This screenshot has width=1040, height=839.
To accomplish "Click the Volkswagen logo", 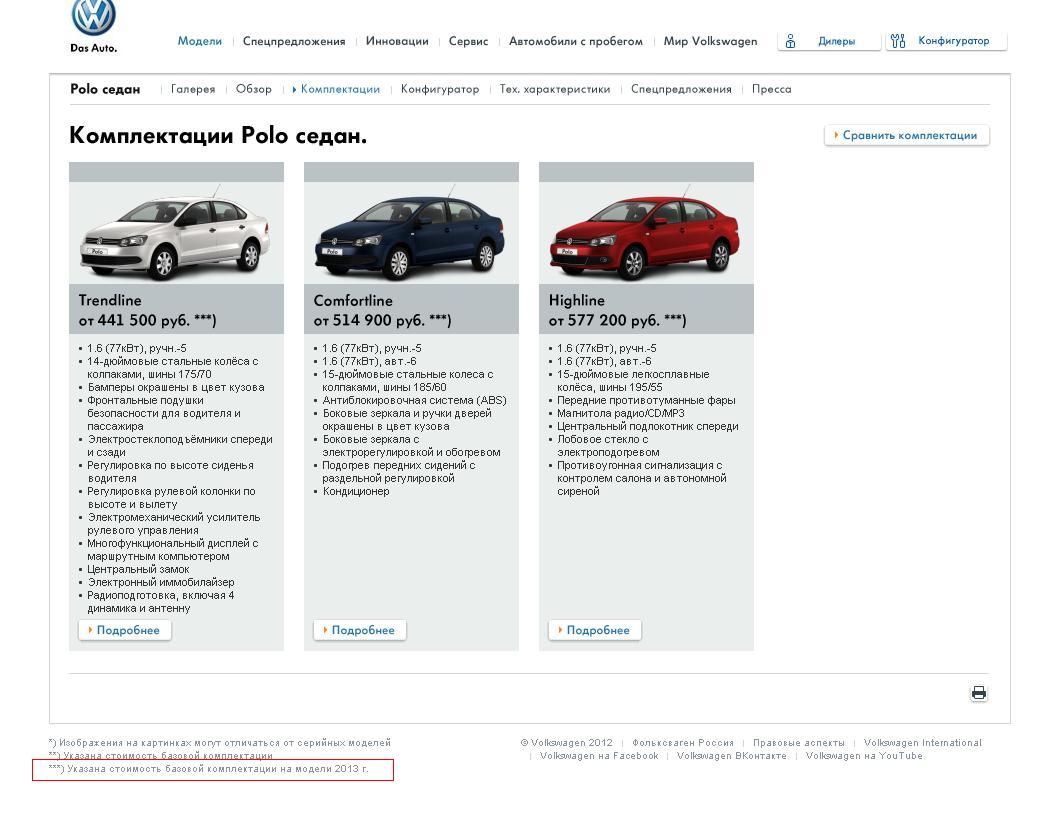I will 94,18.
